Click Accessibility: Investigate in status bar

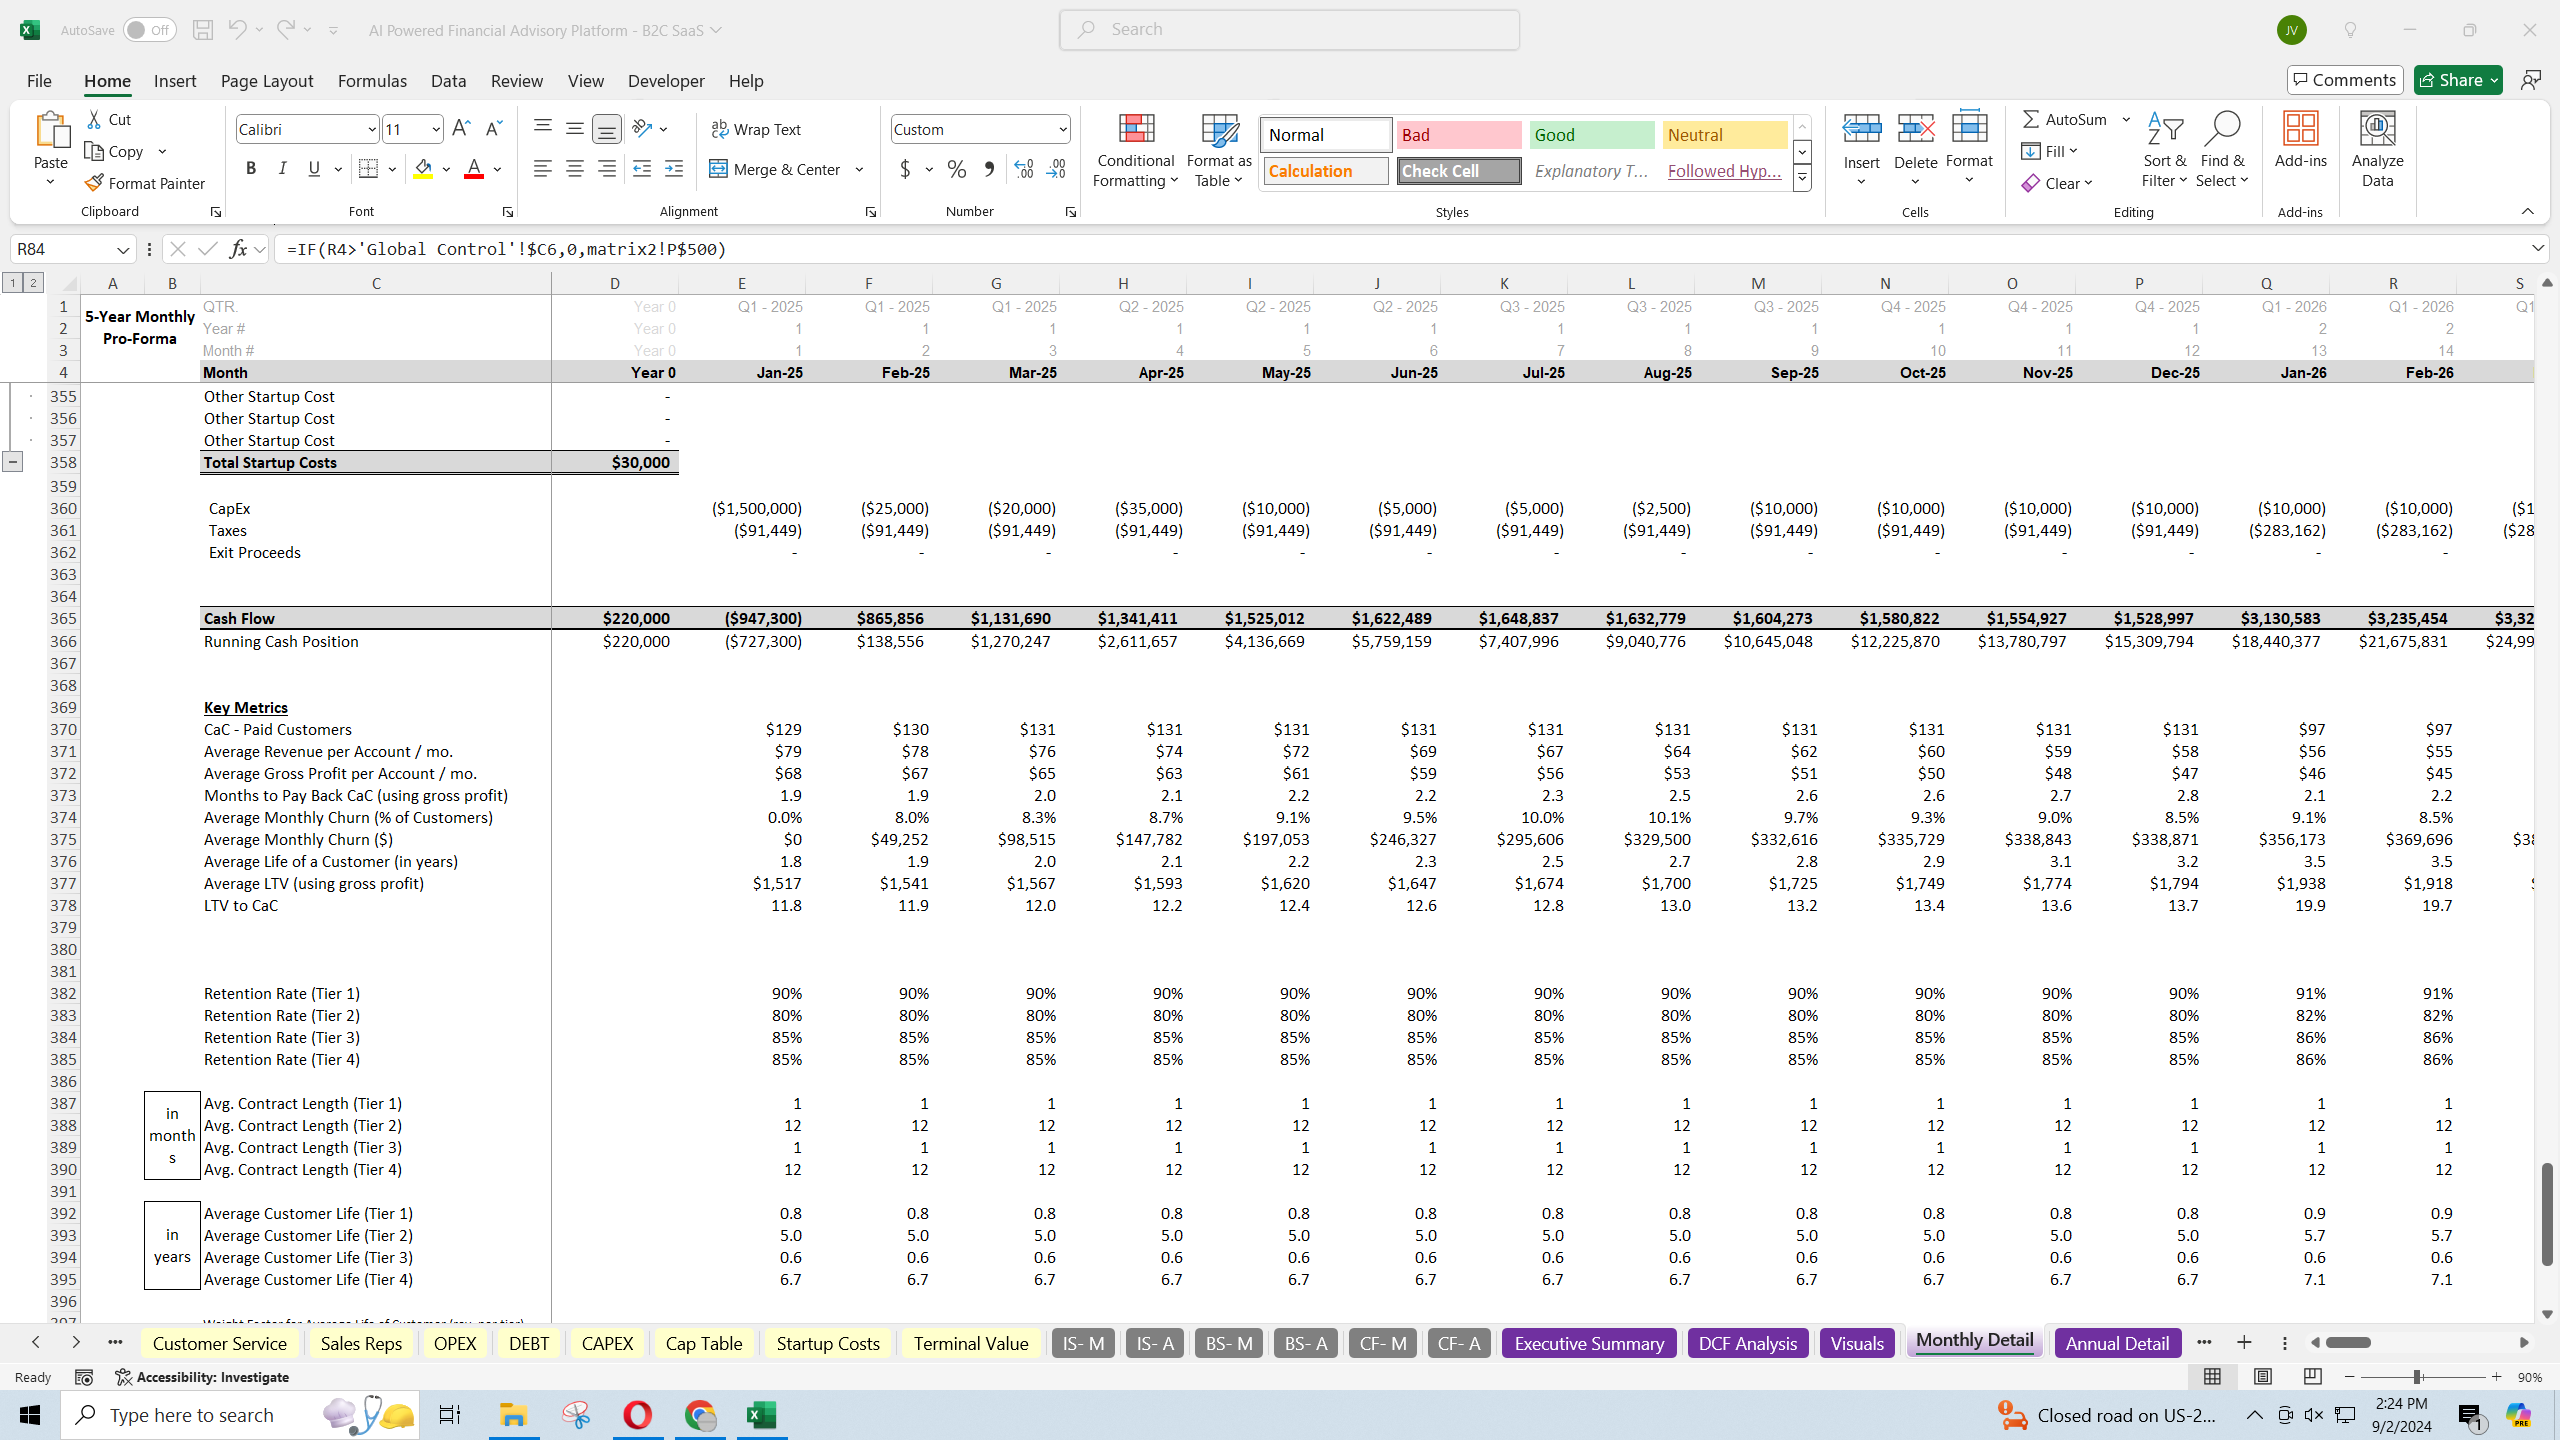pos(202,1377)
